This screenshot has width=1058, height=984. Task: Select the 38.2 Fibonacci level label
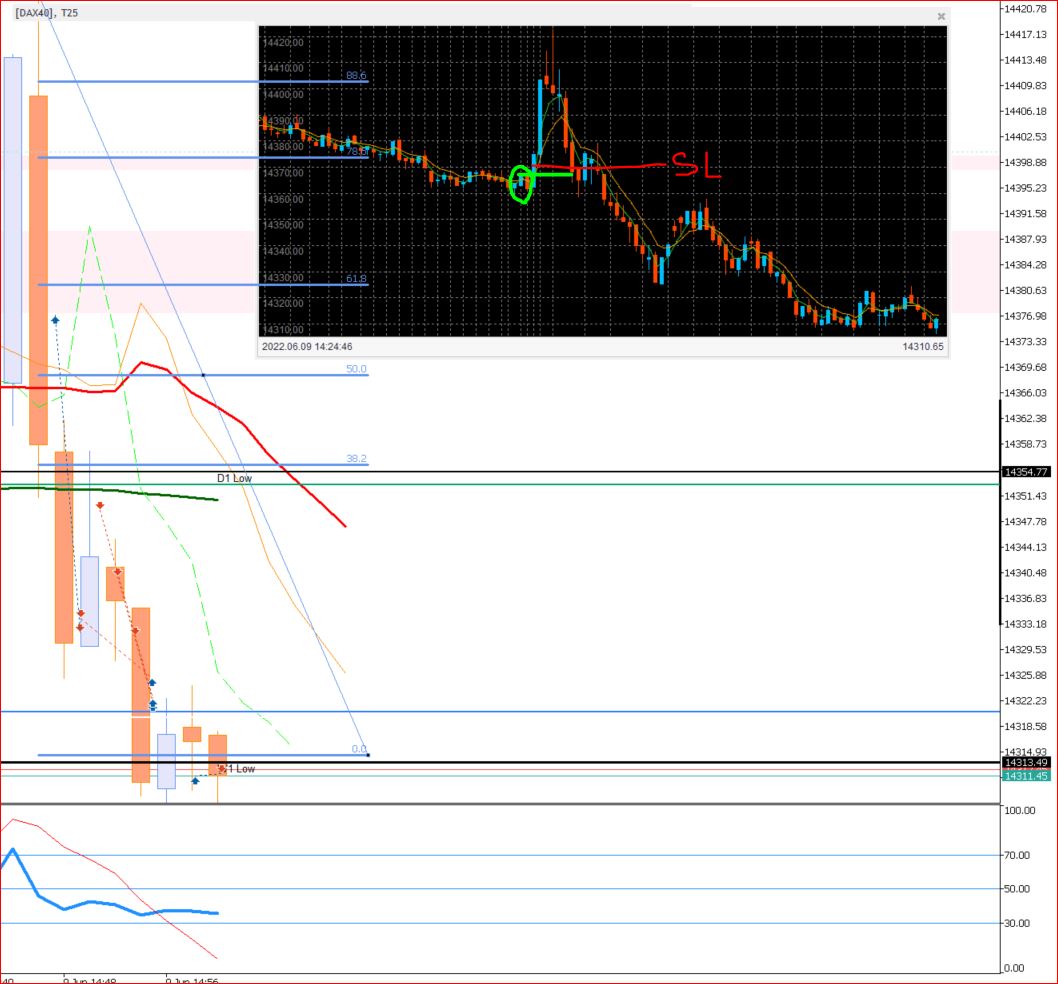click(x=356, y=459)
